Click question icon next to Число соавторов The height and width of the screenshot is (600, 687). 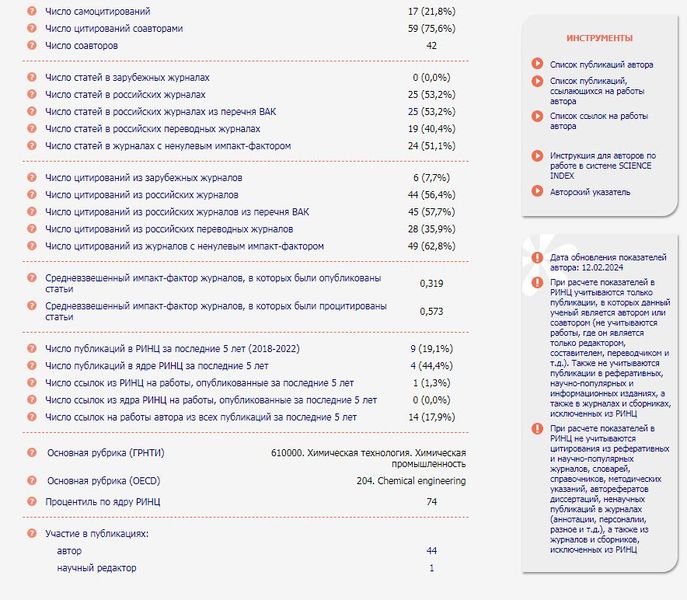[32, 45]
